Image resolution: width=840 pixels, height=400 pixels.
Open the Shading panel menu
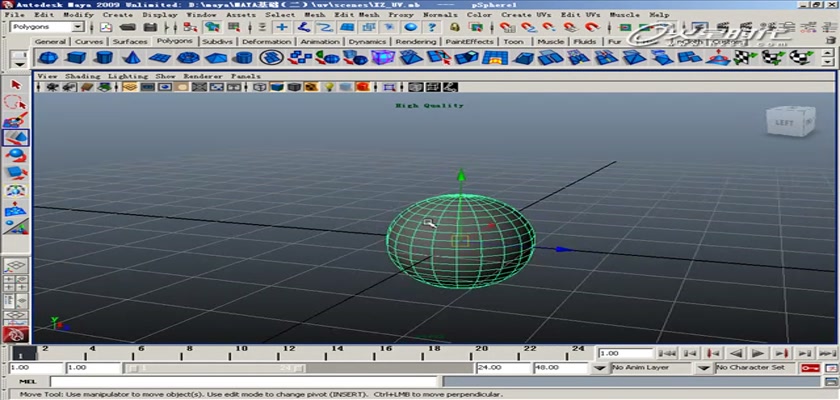(82, 76)
